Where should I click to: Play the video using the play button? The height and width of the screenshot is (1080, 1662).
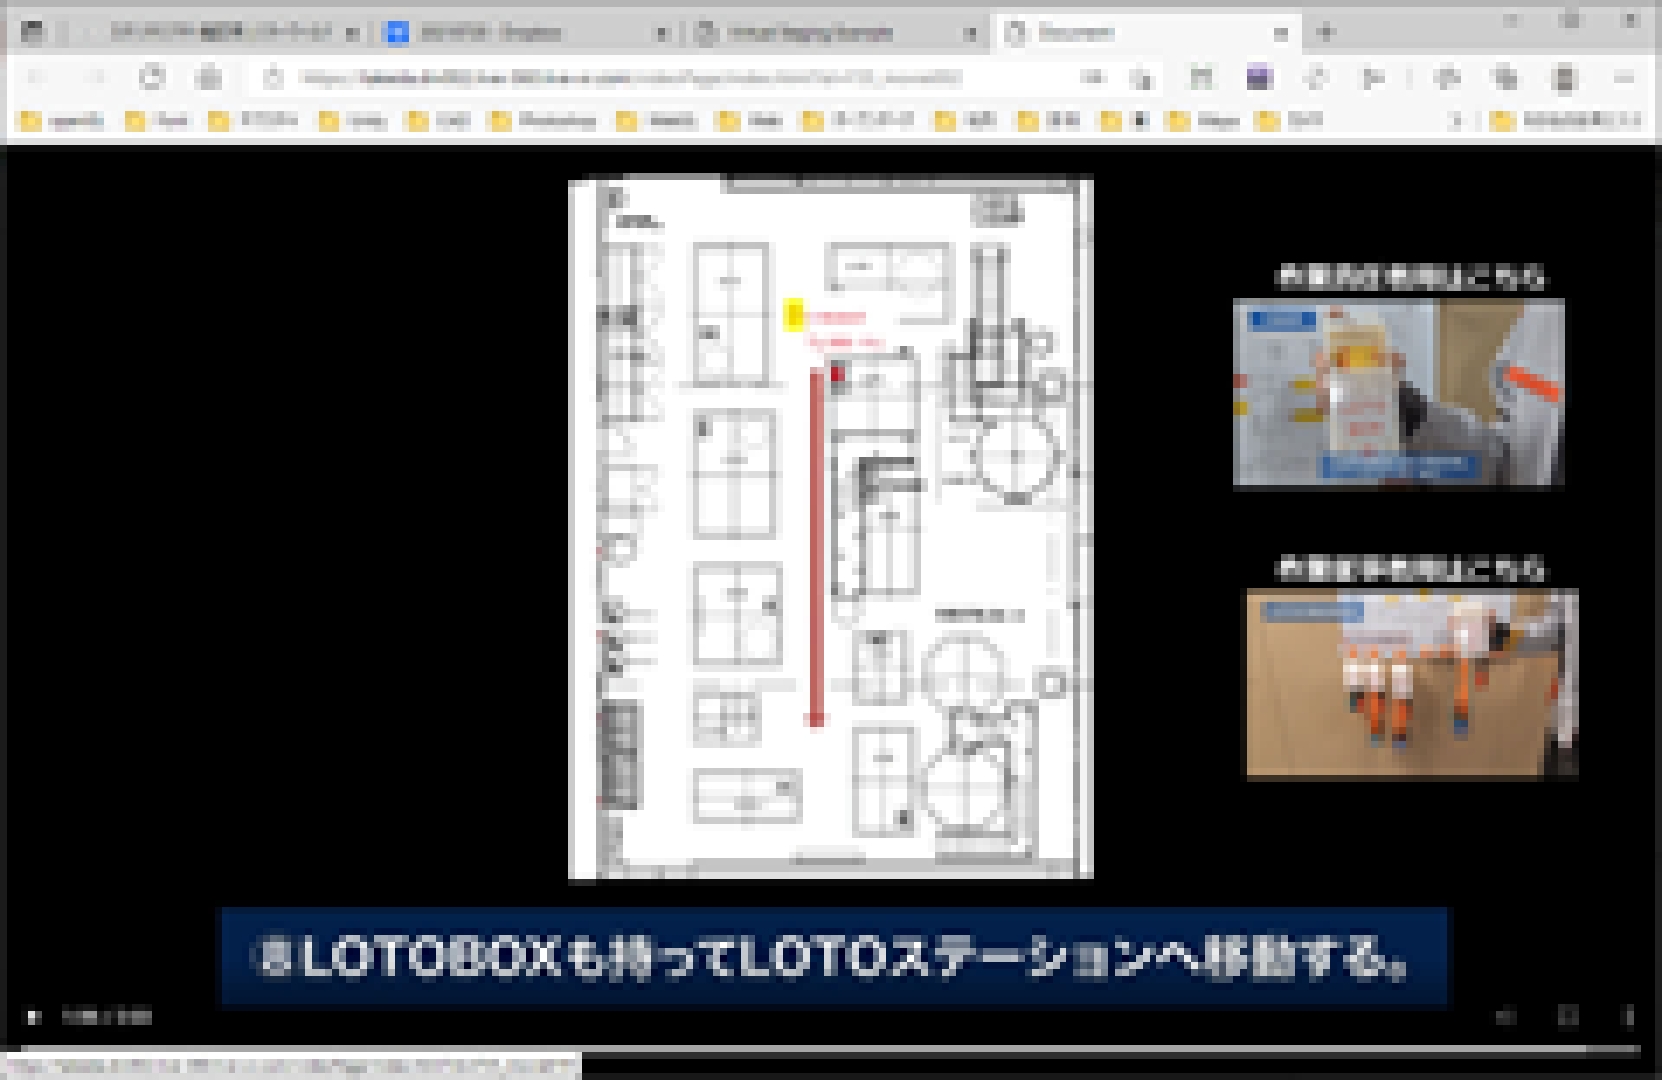click(33, 1017)
